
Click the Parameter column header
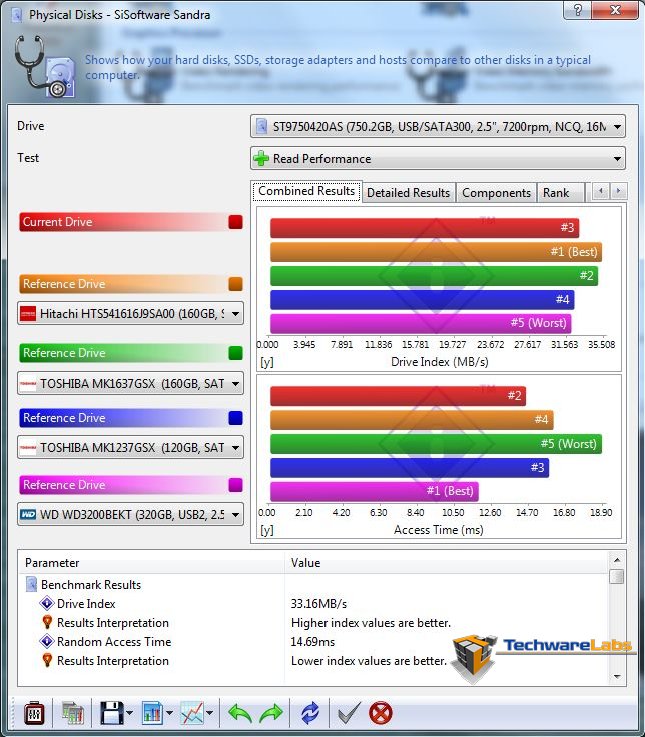151,563
